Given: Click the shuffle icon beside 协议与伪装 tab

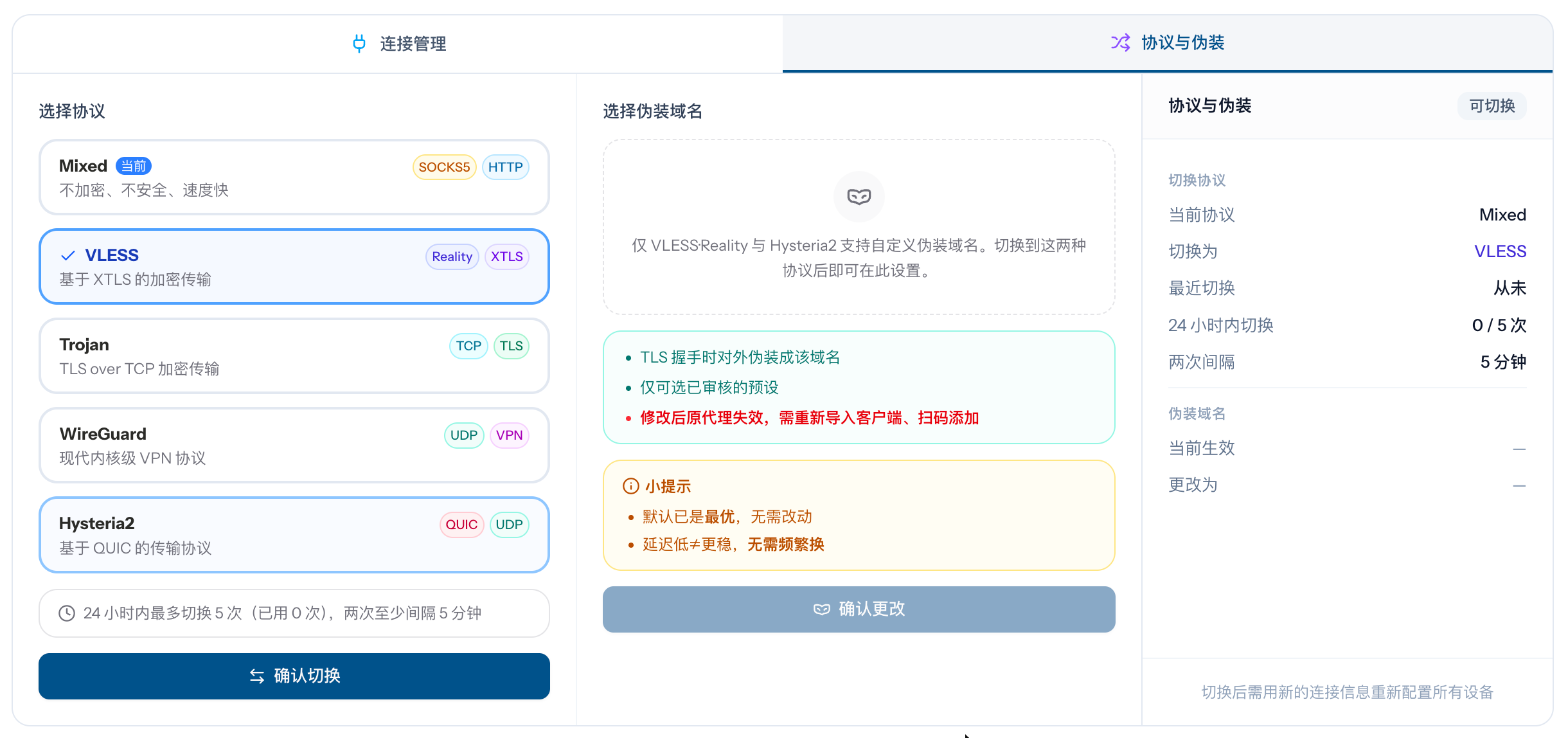Looking at the screenshot, I should tap(1120, 43).
